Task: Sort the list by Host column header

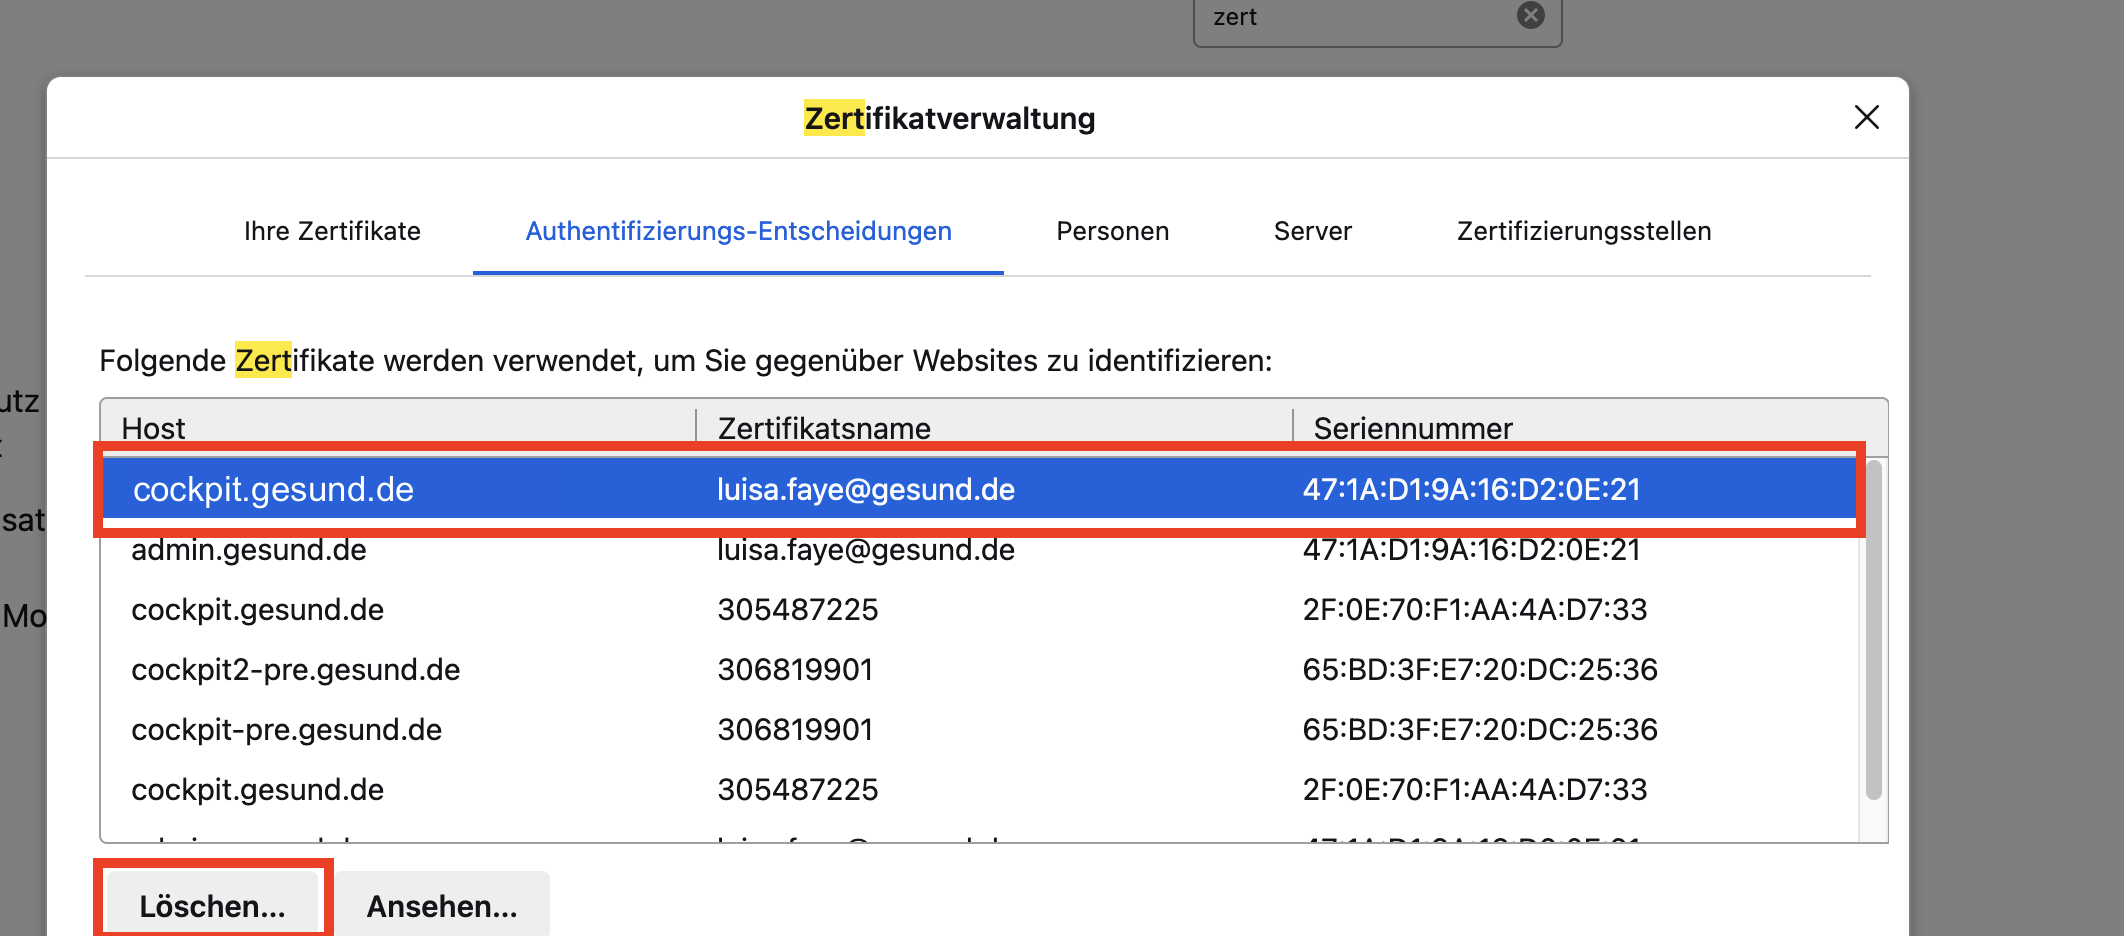Action: click(x=398, y=428)
